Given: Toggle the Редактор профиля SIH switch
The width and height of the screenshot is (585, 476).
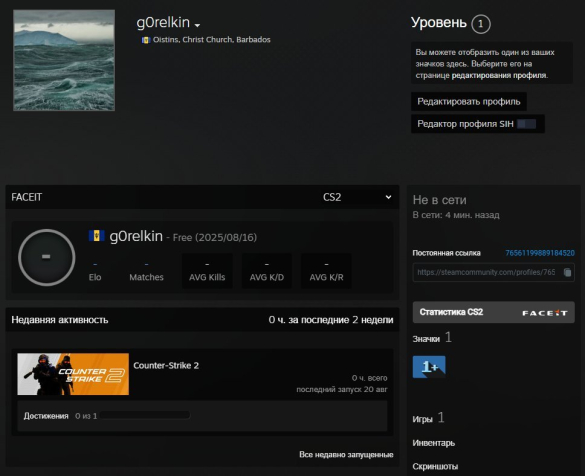Looking at the screenshot, I should coord(527,124).
